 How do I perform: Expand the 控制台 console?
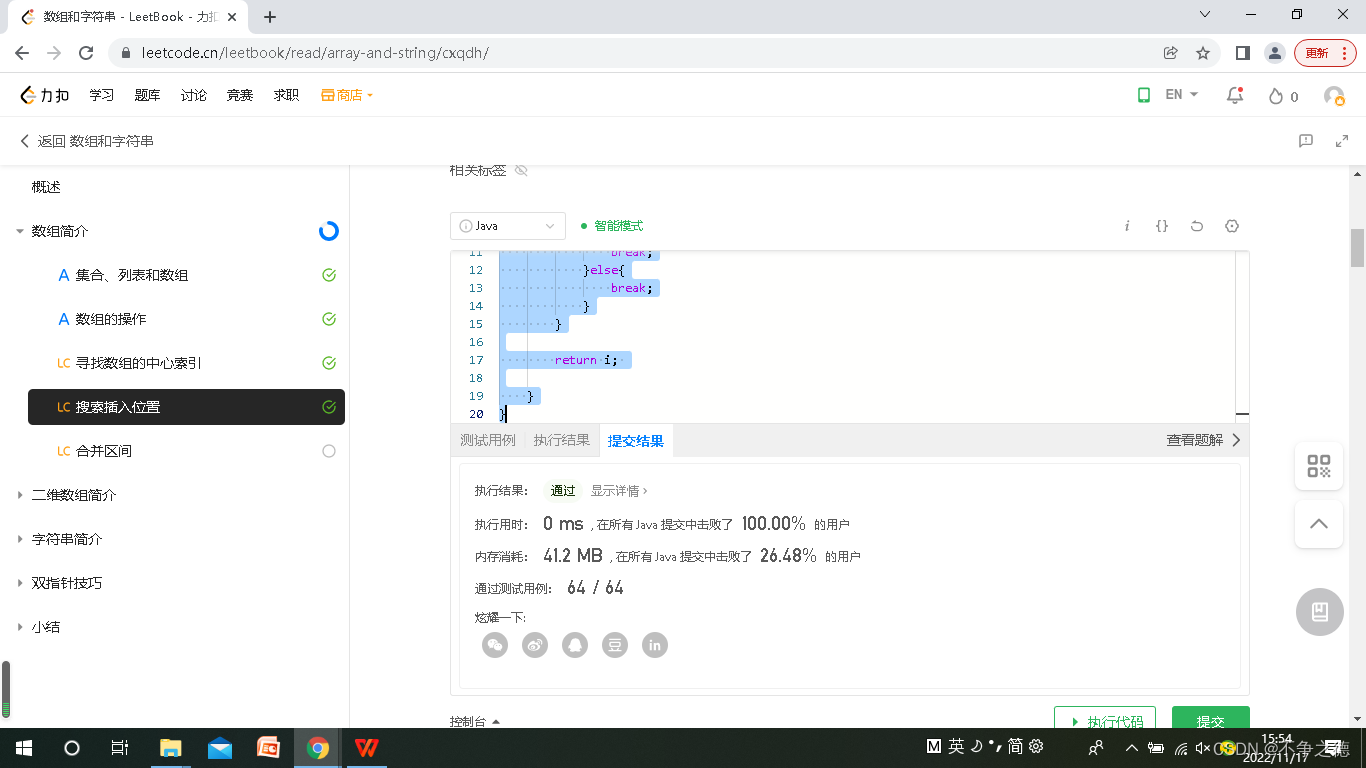pos(475,721)
